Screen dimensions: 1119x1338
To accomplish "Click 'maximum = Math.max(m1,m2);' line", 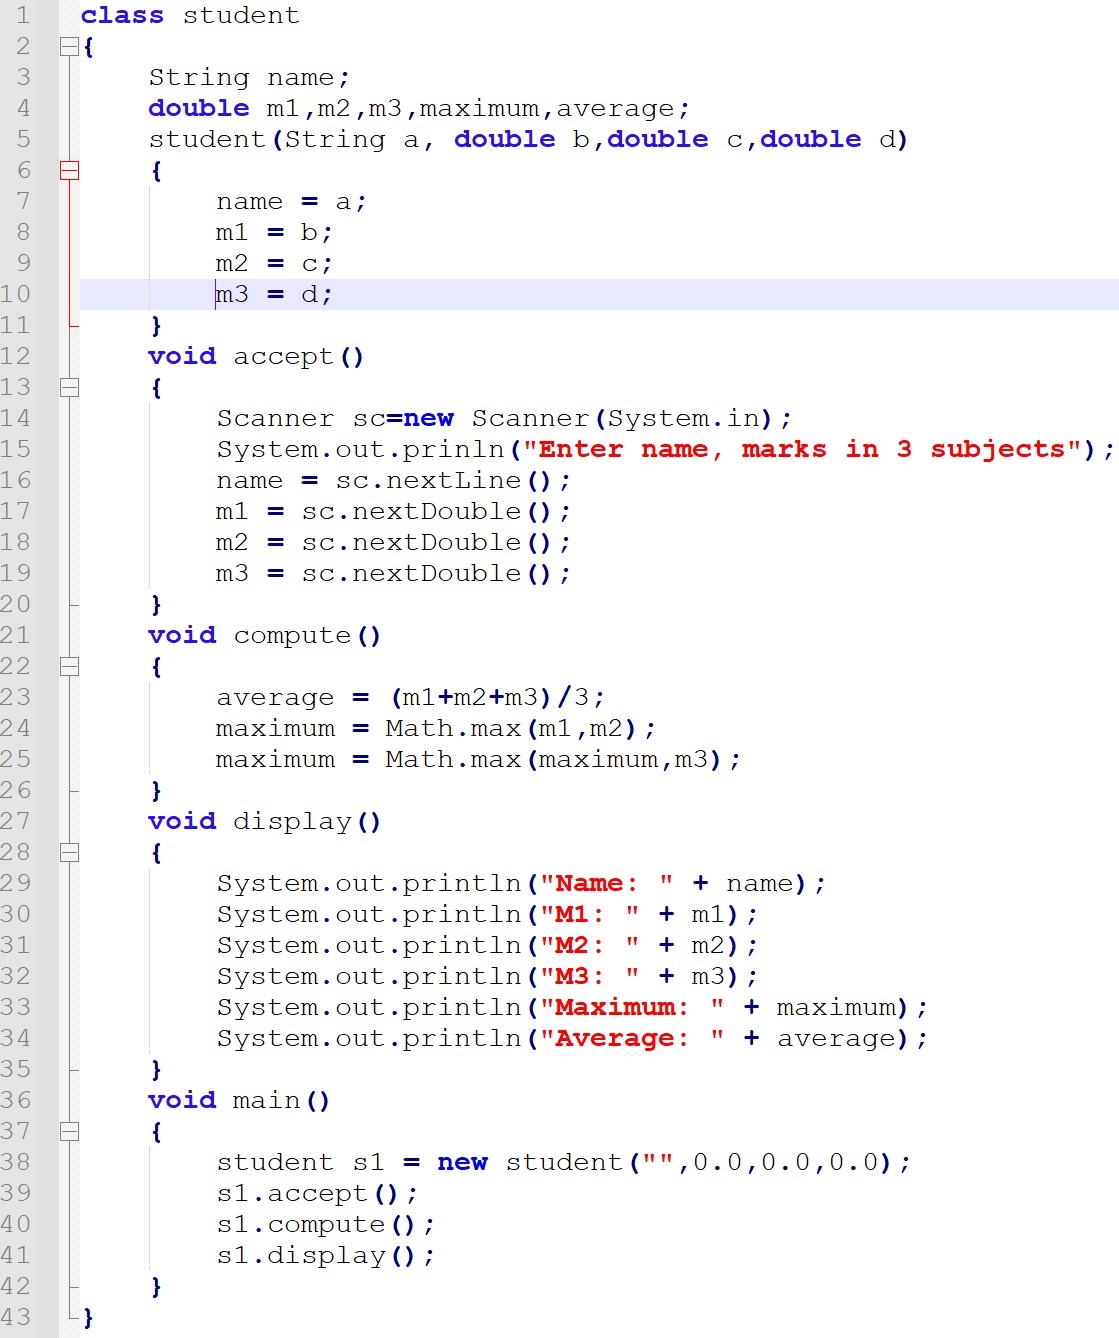I will [436, 728].
